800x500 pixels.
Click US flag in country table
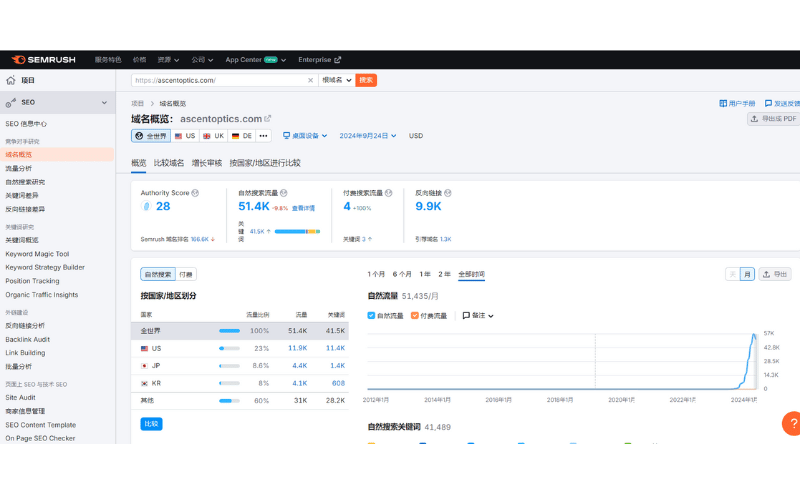(144, 348)
